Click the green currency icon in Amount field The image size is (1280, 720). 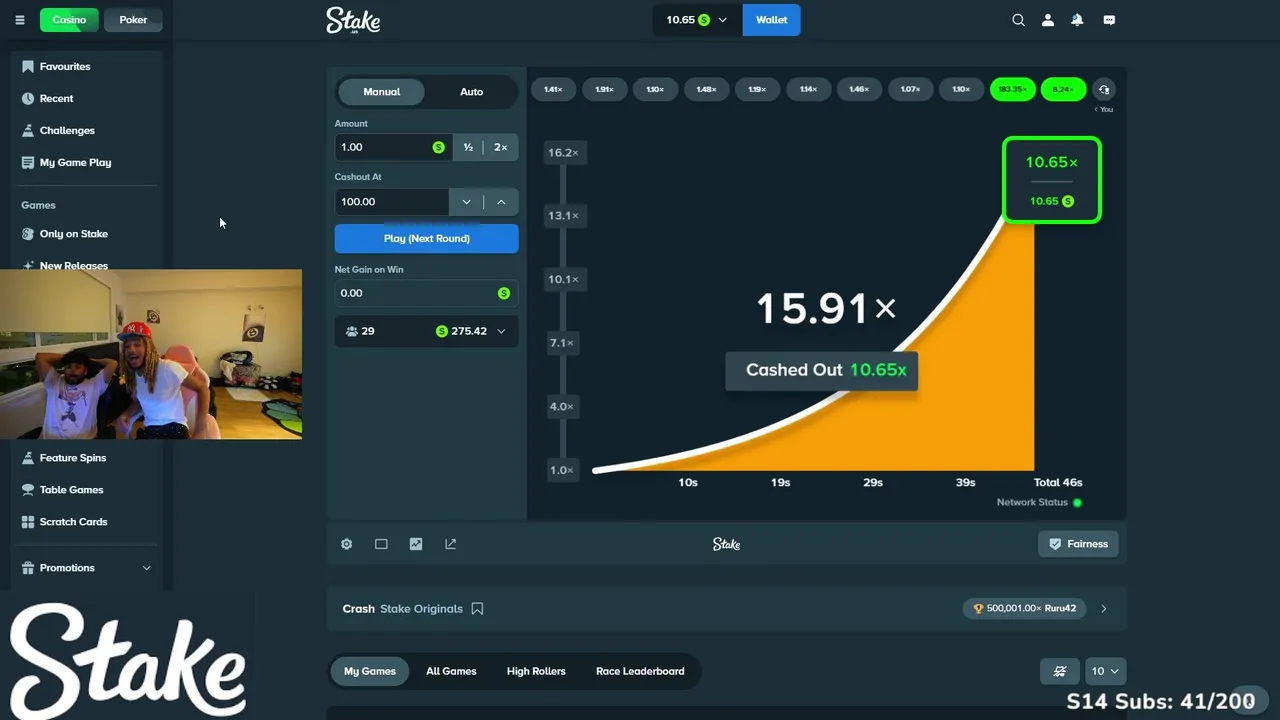[x=438, y=147]
